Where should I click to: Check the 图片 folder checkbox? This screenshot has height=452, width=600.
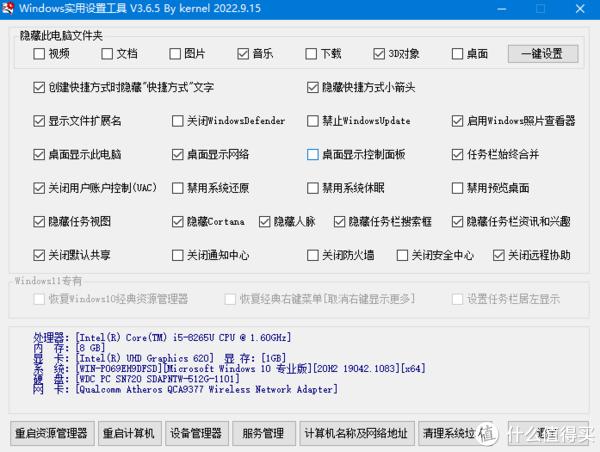click(x=175, y=54)
